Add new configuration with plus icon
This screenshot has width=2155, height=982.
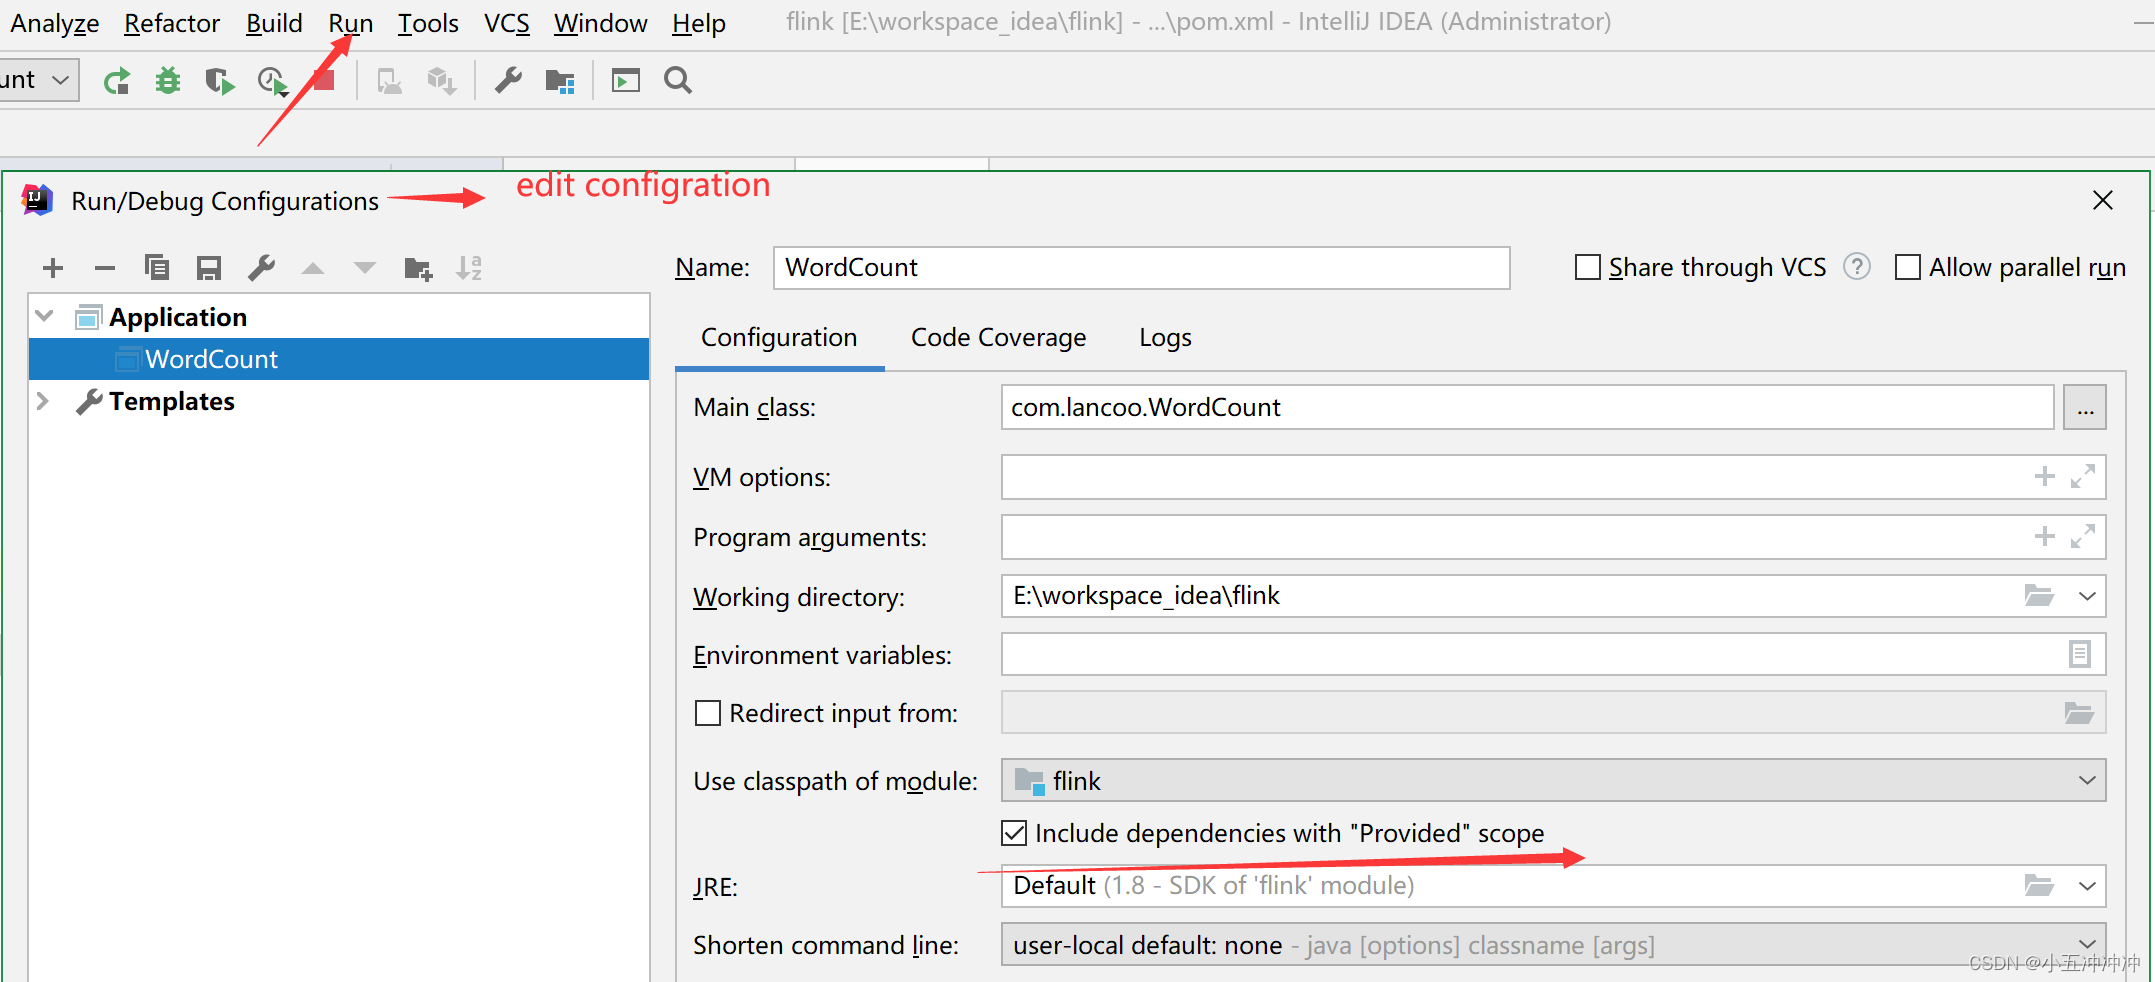(x=53, y=268)
